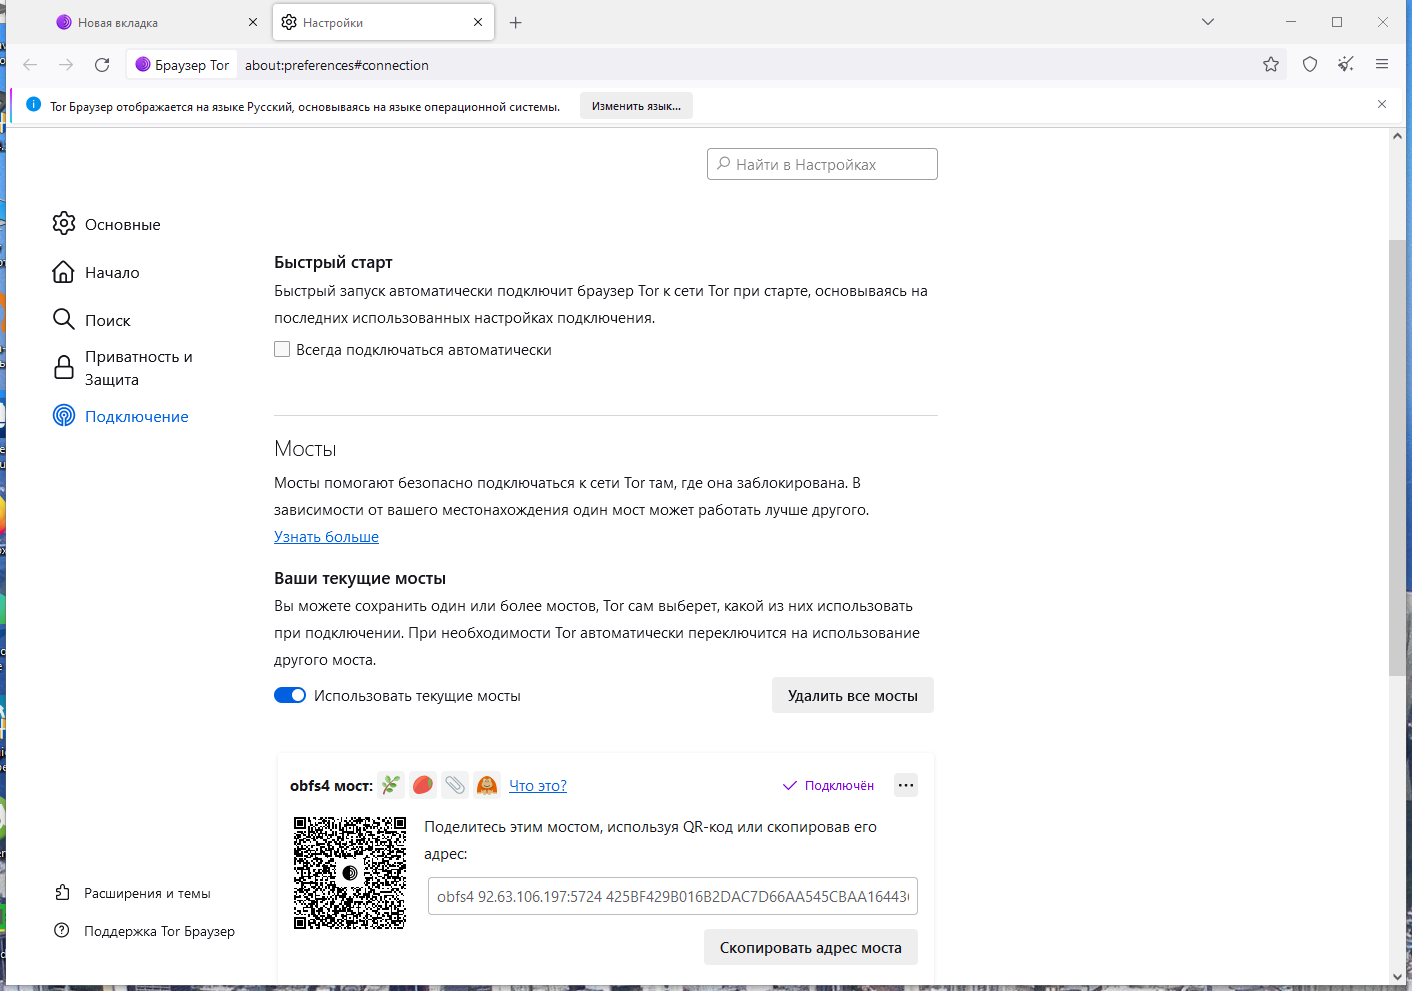Click the Браузер Tor identity badge
1412x991 pixels.
point(182,65)
